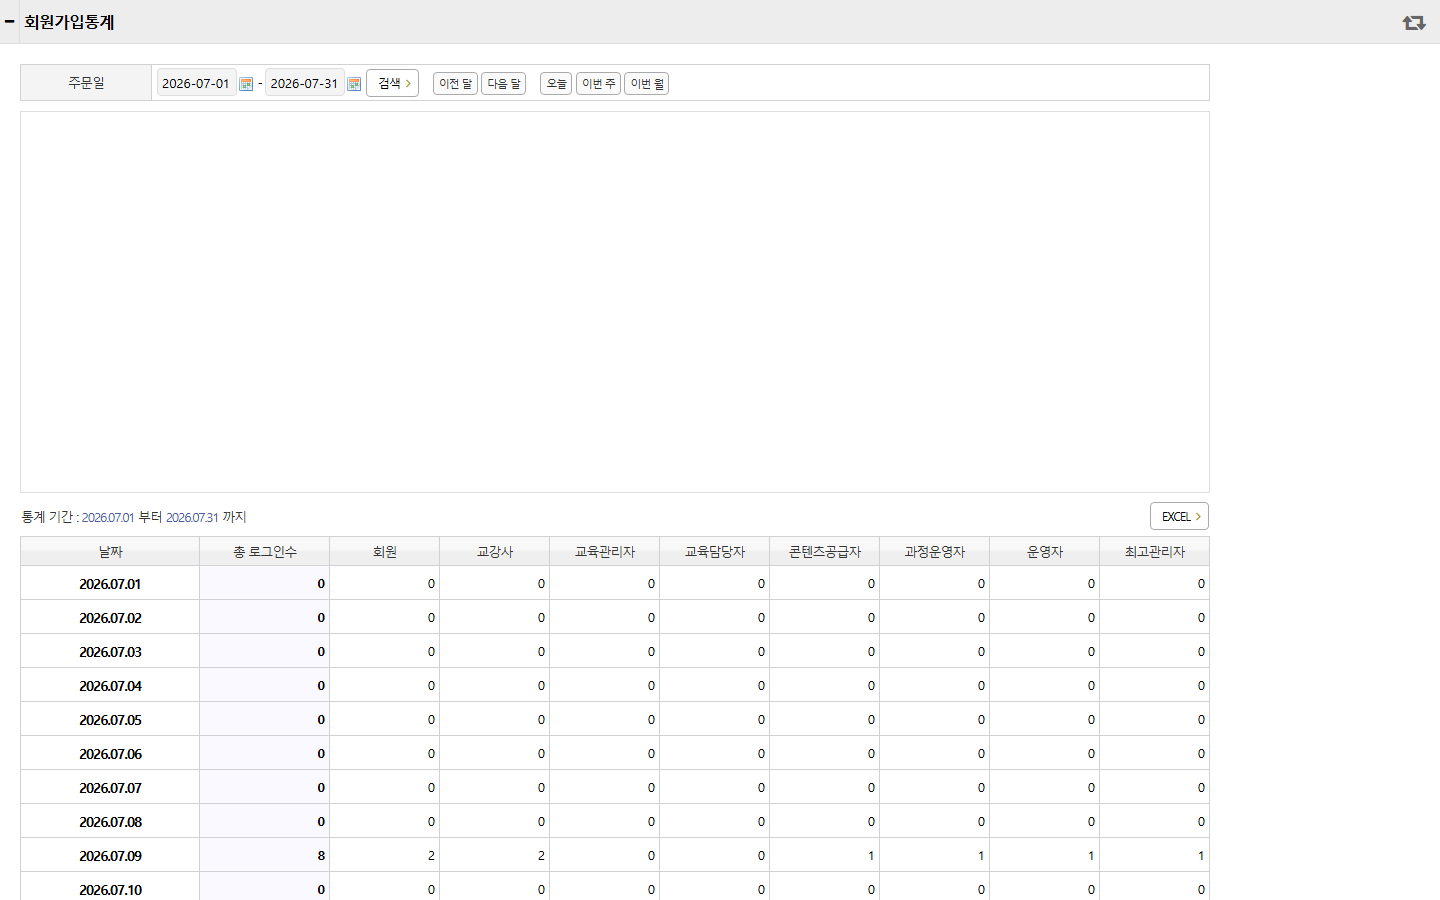Select the 2026.07.08 date cell
1440x900 pixels.
click(110, 822)
